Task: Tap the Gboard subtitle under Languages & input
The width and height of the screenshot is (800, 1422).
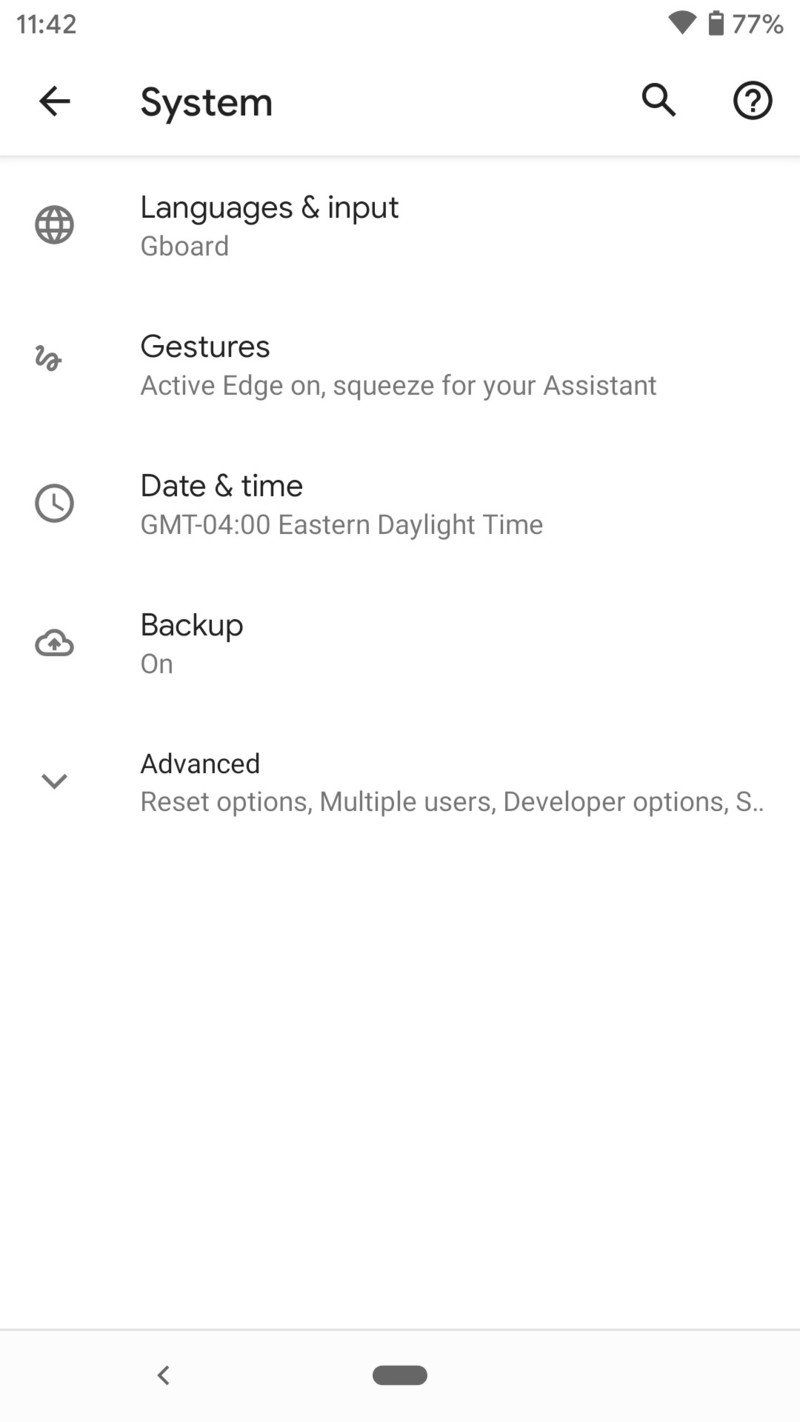Action: [x=184, y=246]
